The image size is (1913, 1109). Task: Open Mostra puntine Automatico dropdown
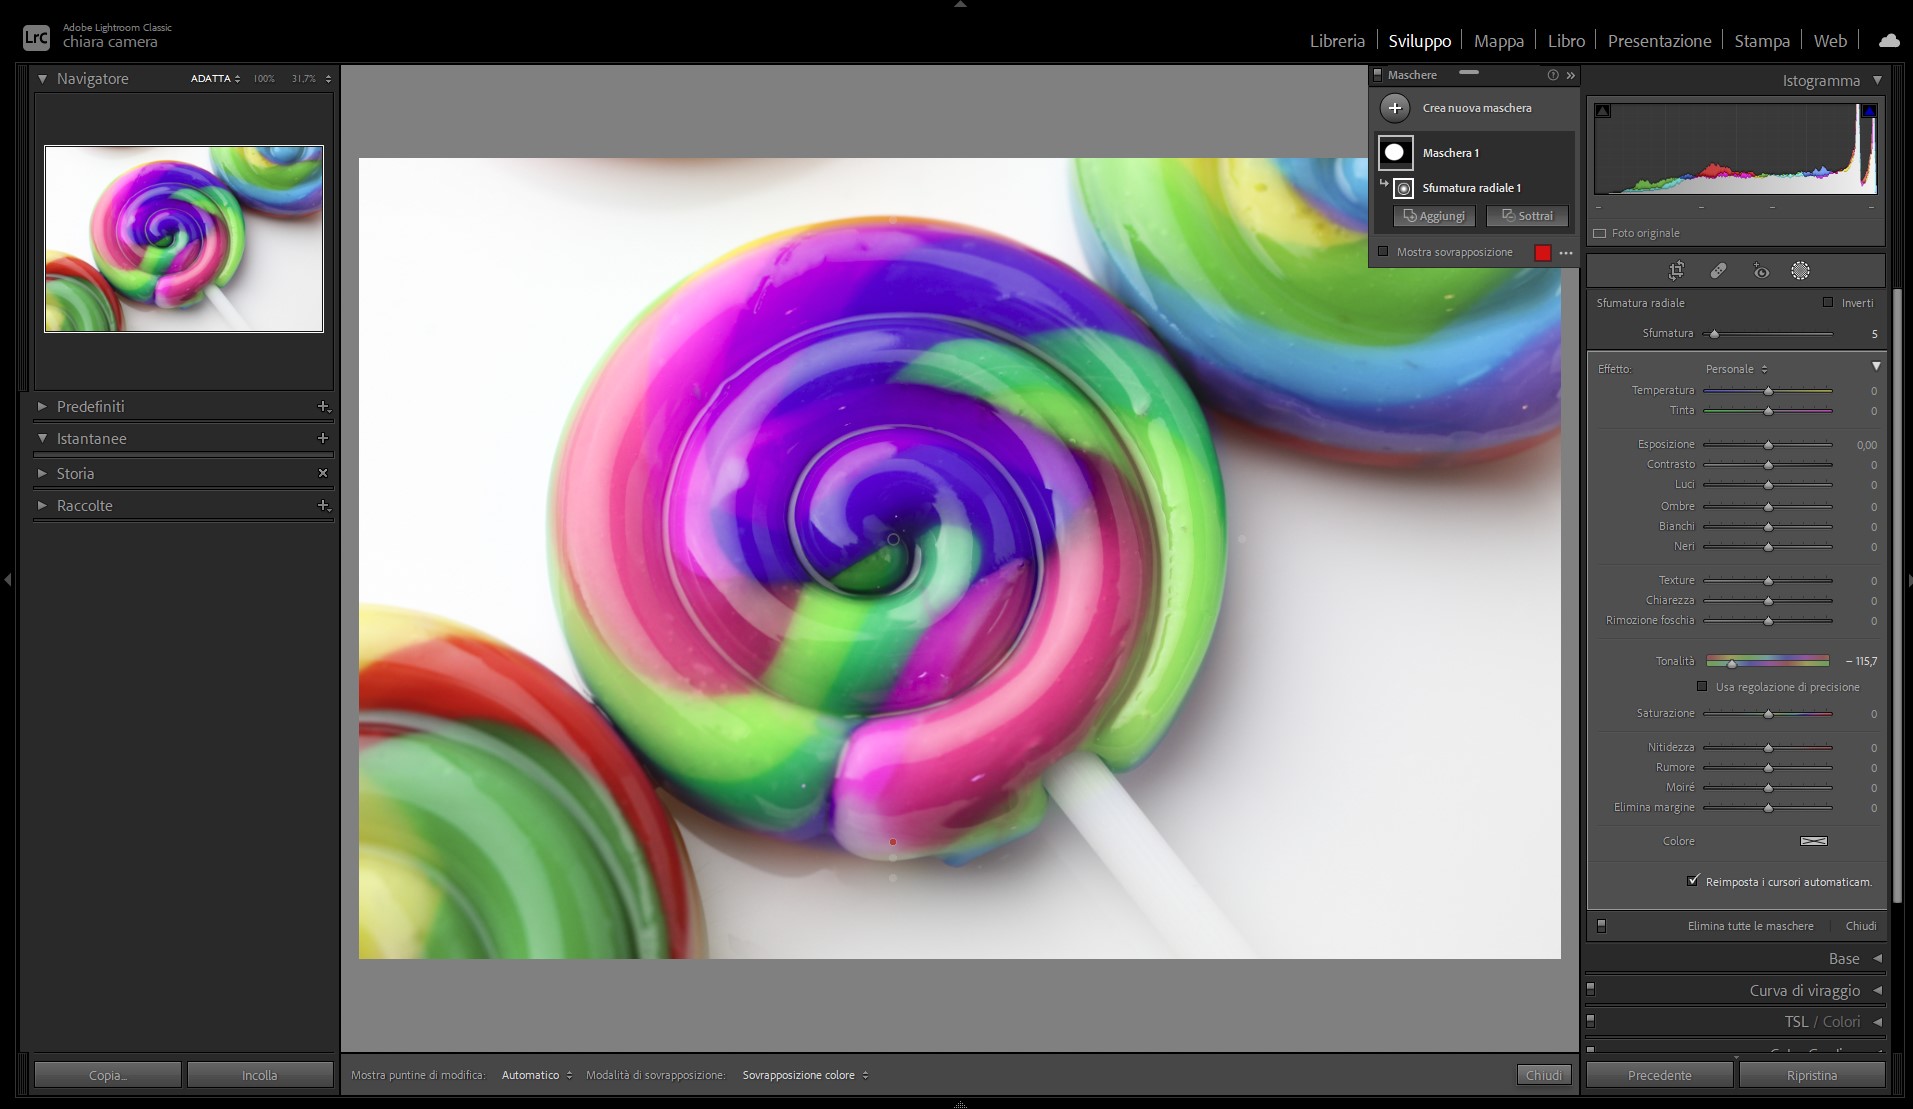537,1075
